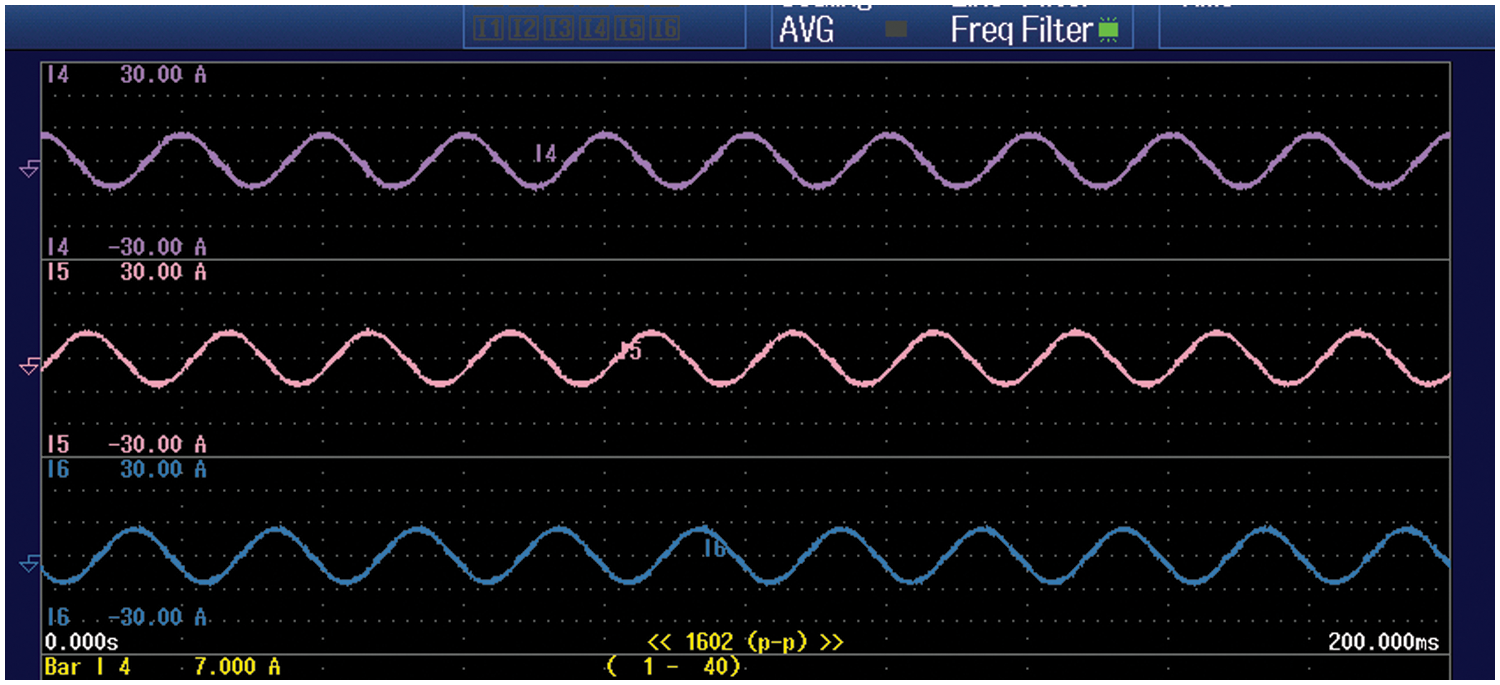
Task: Click the AVG label
Action: [807, 30]
